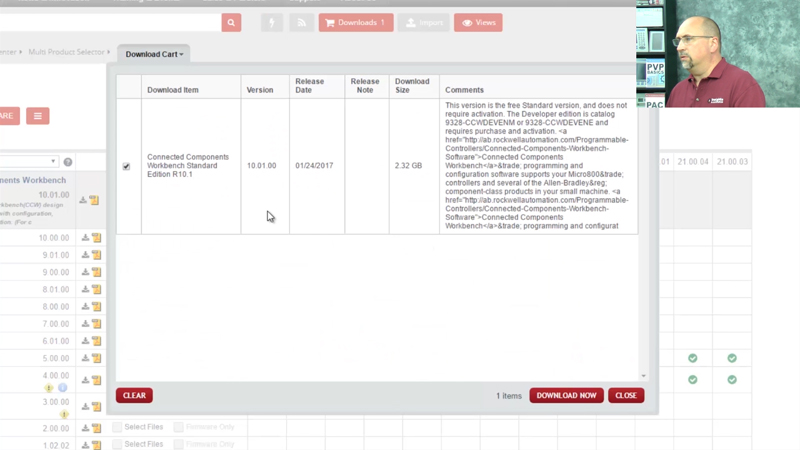Screen dimensions: 800x450
Task: Click the RSS feed icon
Action: pyautogui.click(x=301, y=22)
